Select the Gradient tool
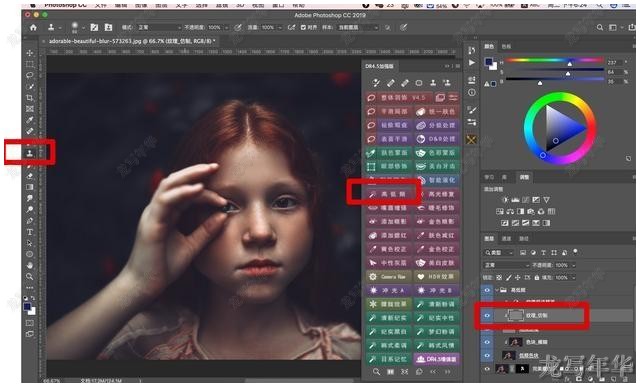This screenshot has height=387, width=640. click(x=30, y=187)
